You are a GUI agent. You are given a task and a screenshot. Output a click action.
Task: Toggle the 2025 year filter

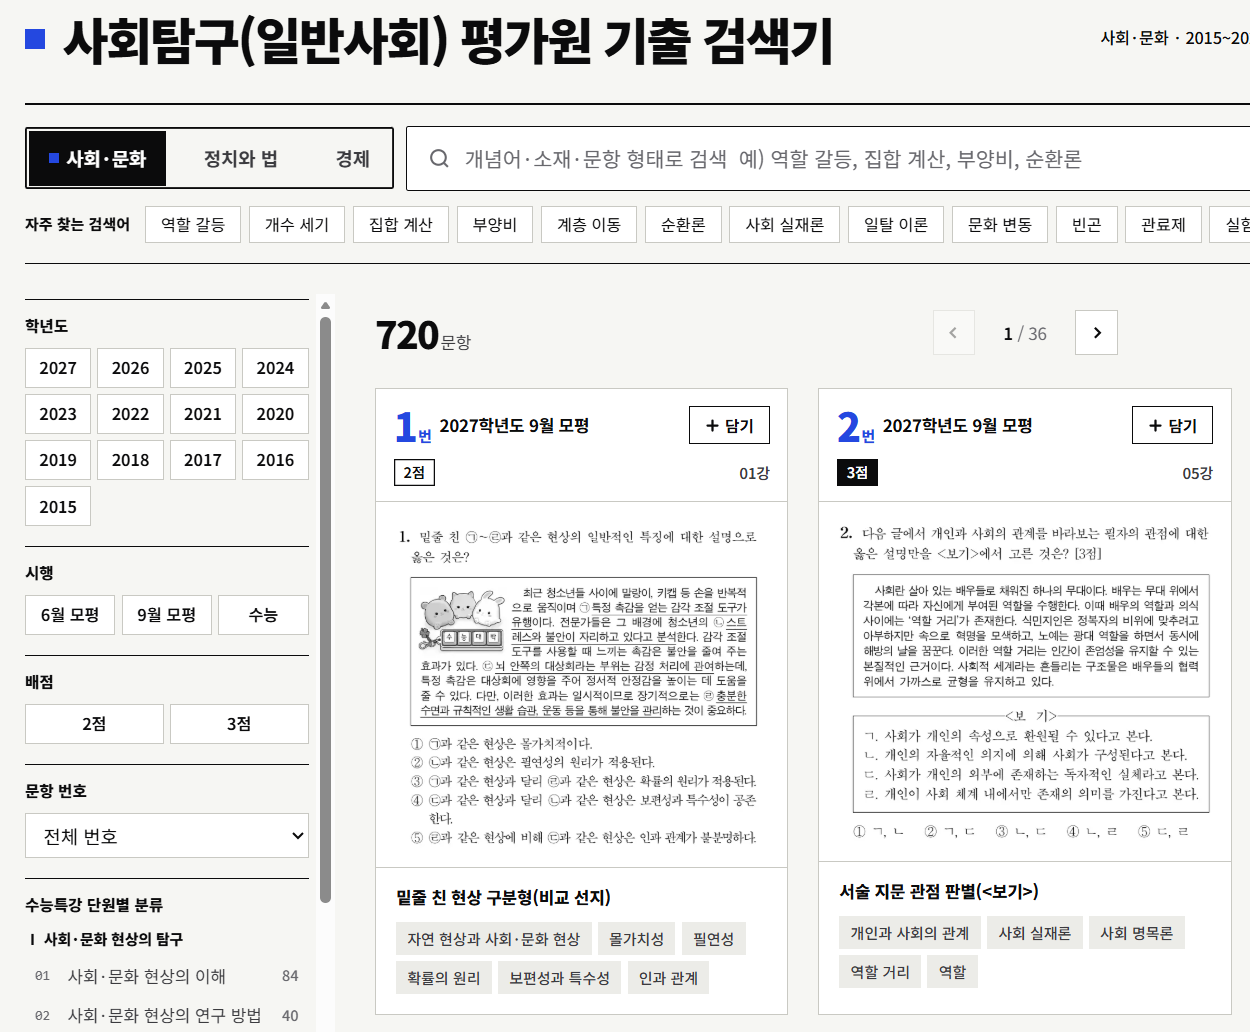[203, 368]
